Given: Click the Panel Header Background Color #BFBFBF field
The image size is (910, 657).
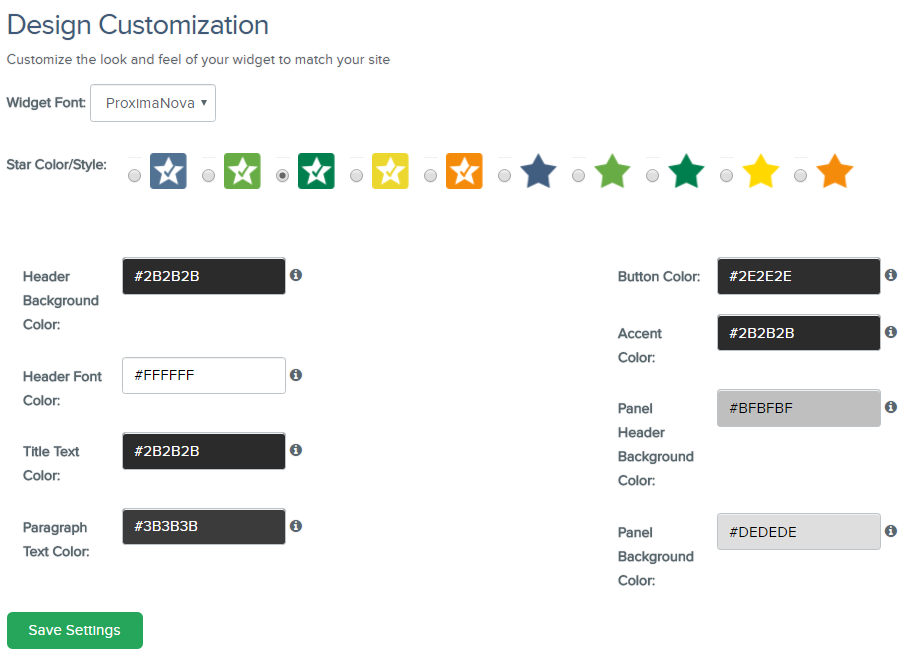Looking at the screenshot, I should pyautogui.click(x=798, y=408).
